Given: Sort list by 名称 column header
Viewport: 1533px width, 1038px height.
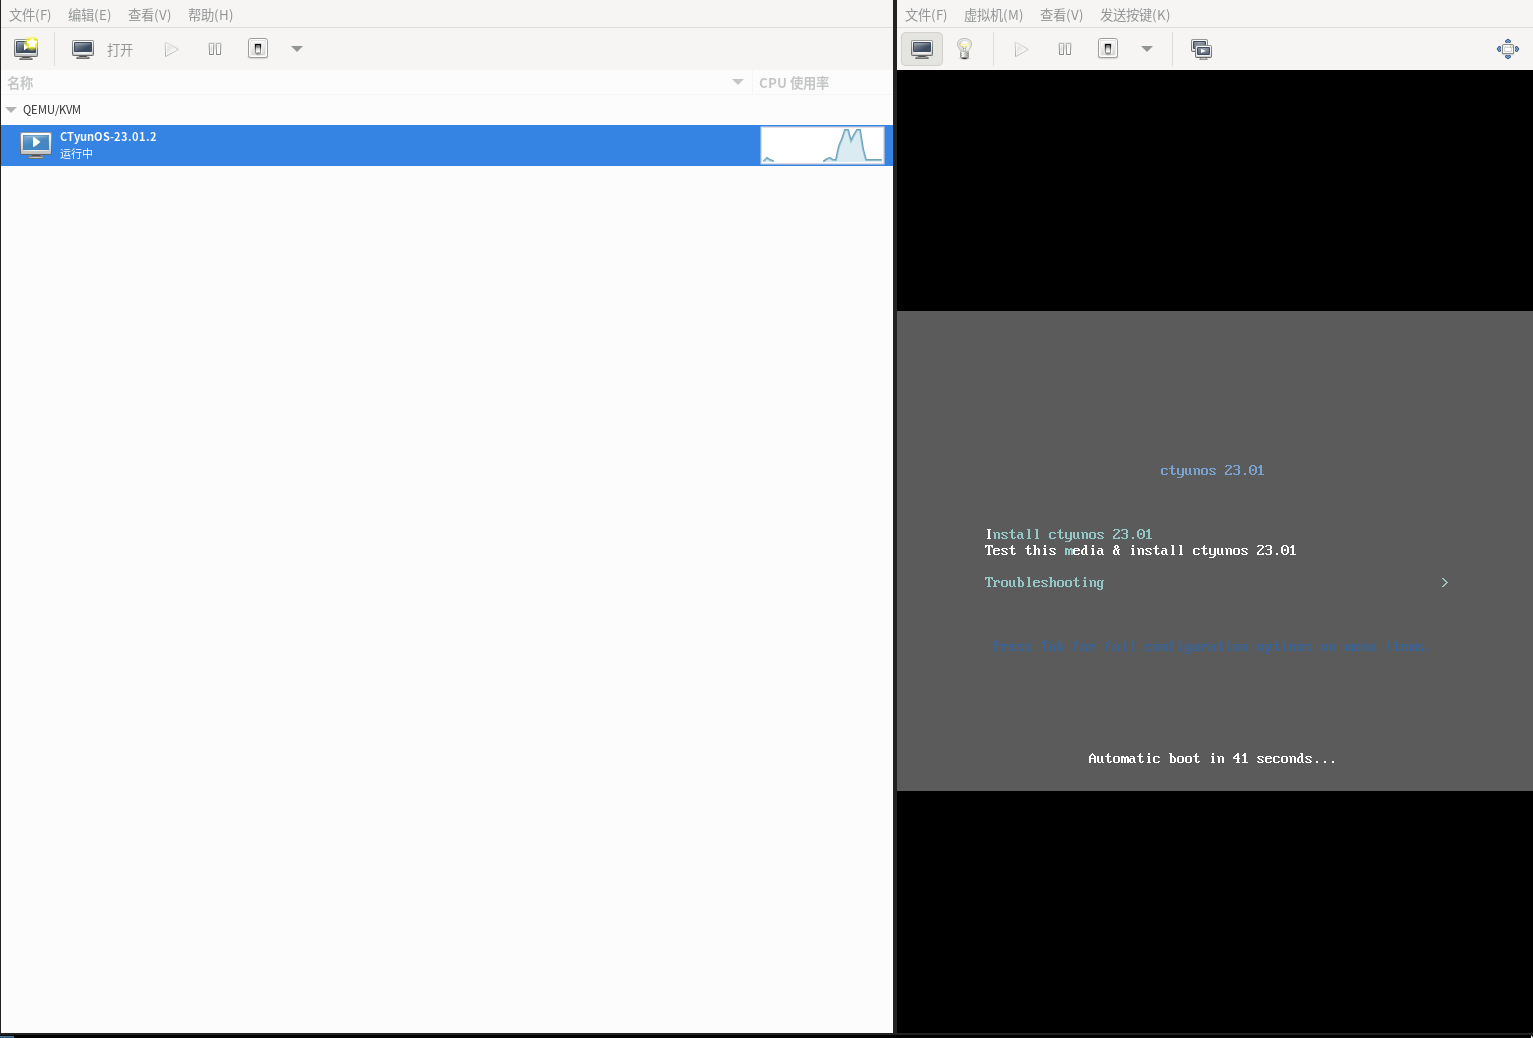Looking at the screenshot, I should 376,83.
